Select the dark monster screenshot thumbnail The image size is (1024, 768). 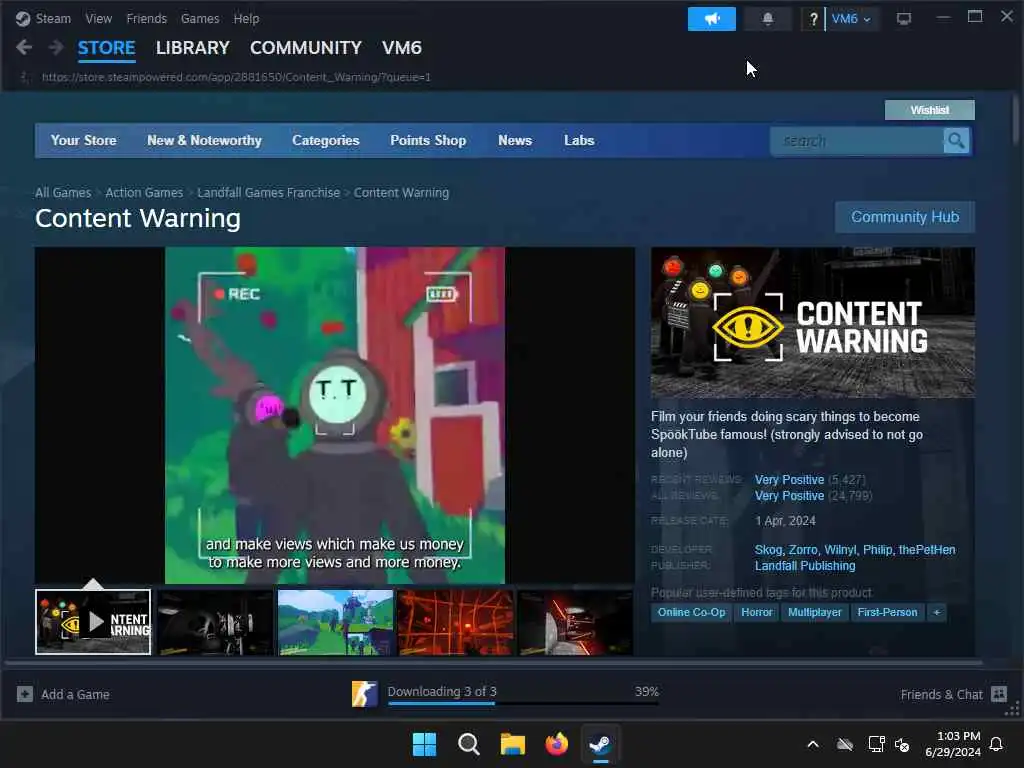click(215, 622)
